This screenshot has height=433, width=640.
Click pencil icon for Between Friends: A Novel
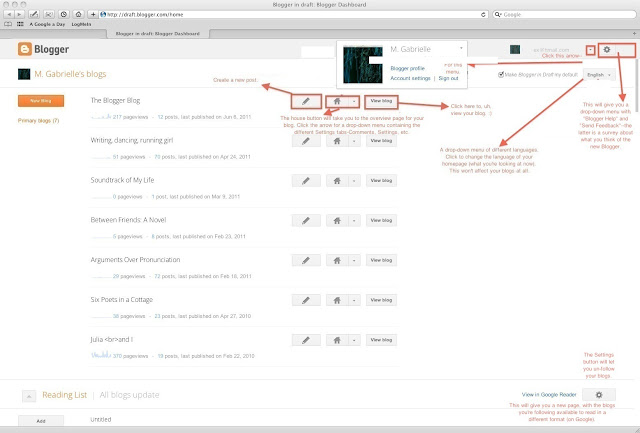coord(306,220)
